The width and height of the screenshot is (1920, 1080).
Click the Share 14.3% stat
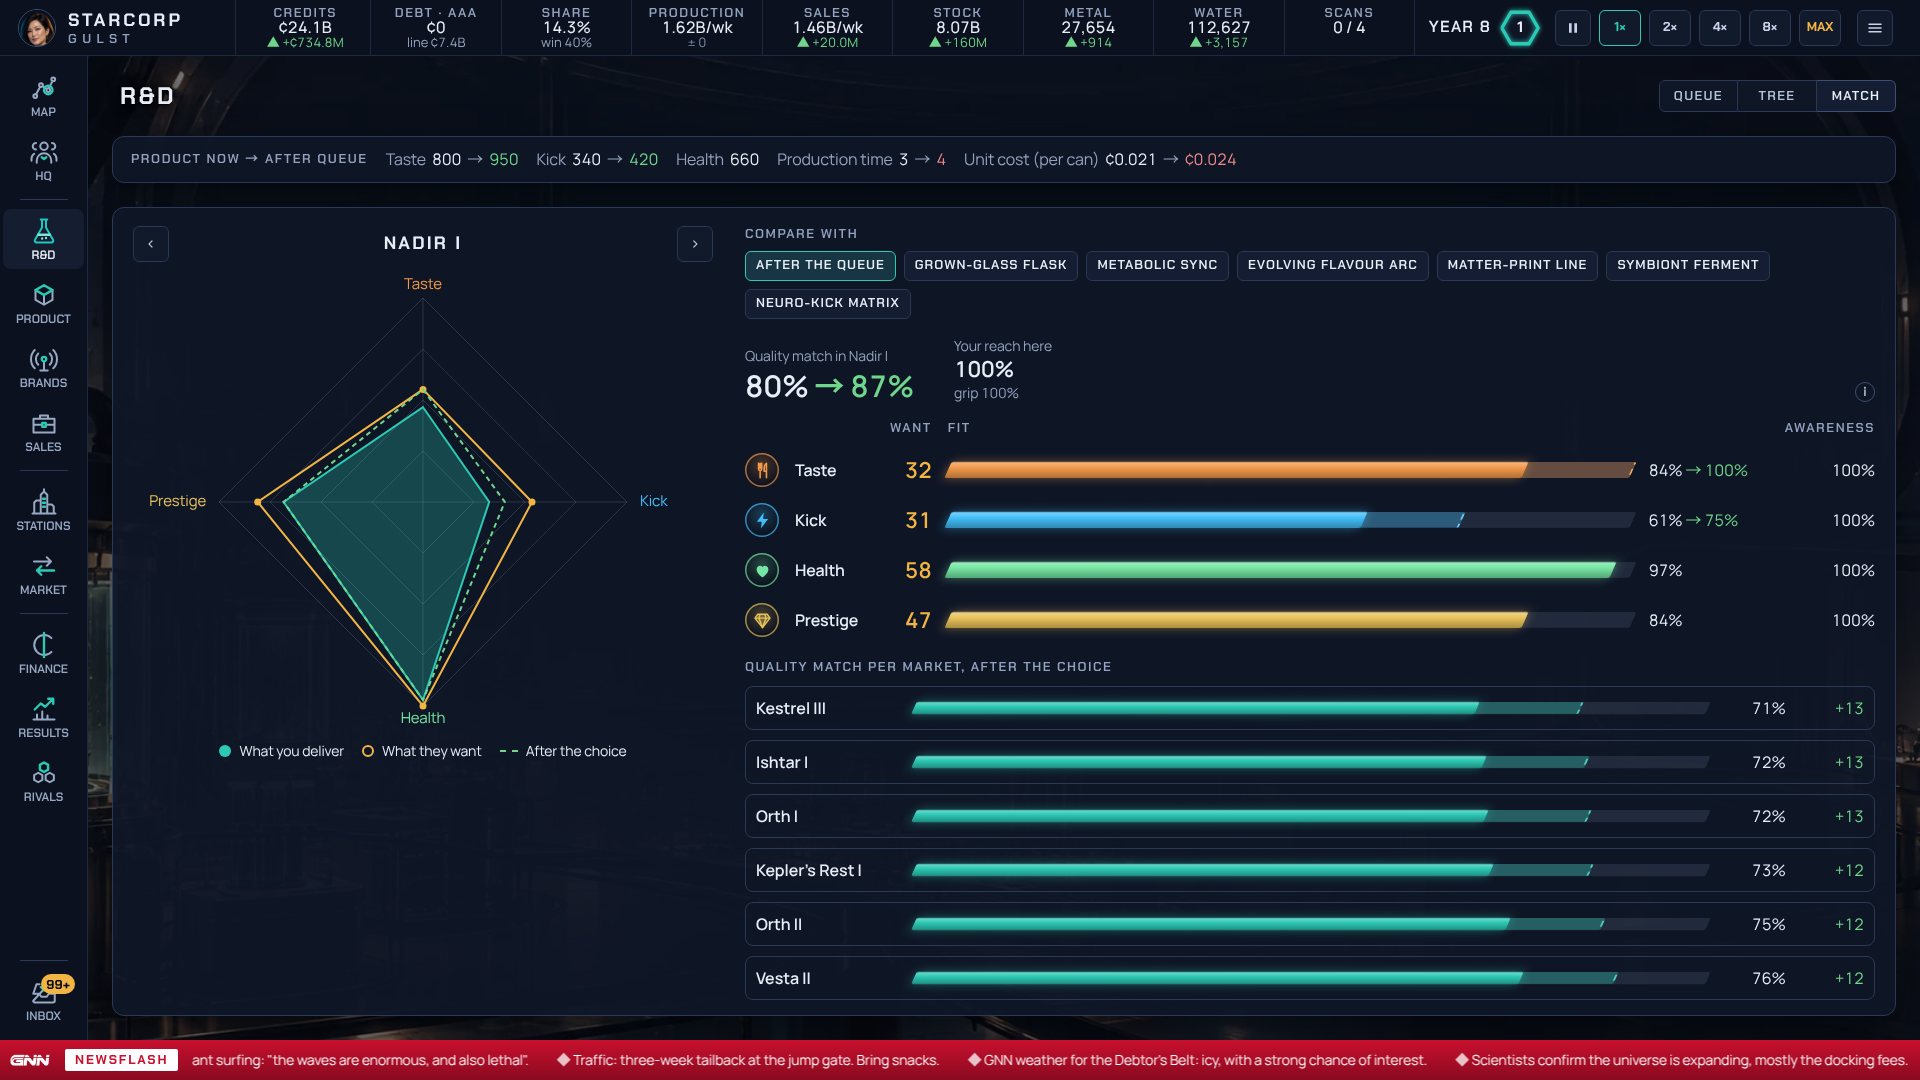566,28
